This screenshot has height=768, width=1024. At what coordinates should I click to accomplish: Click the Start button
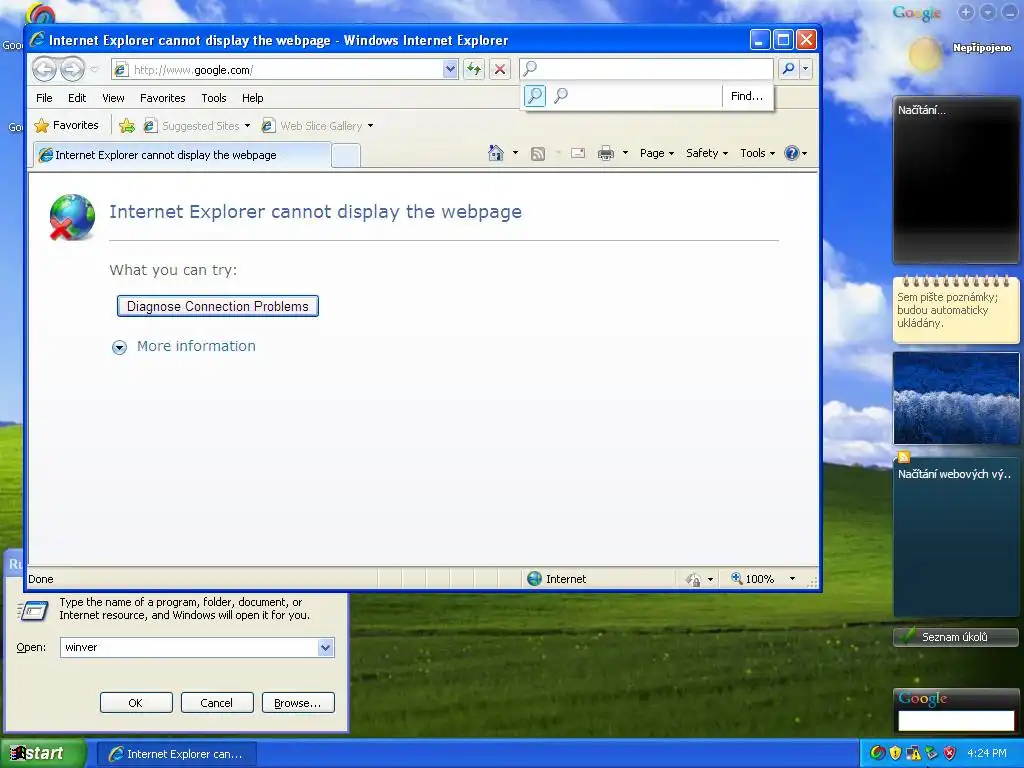click(42, 754)
